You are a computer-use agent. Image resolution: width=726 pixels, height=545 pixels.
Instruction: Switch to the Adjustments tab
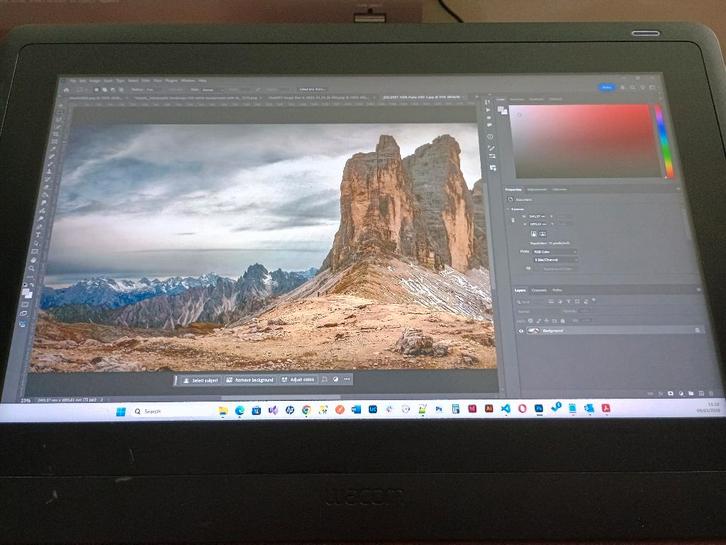pos(537,189)
